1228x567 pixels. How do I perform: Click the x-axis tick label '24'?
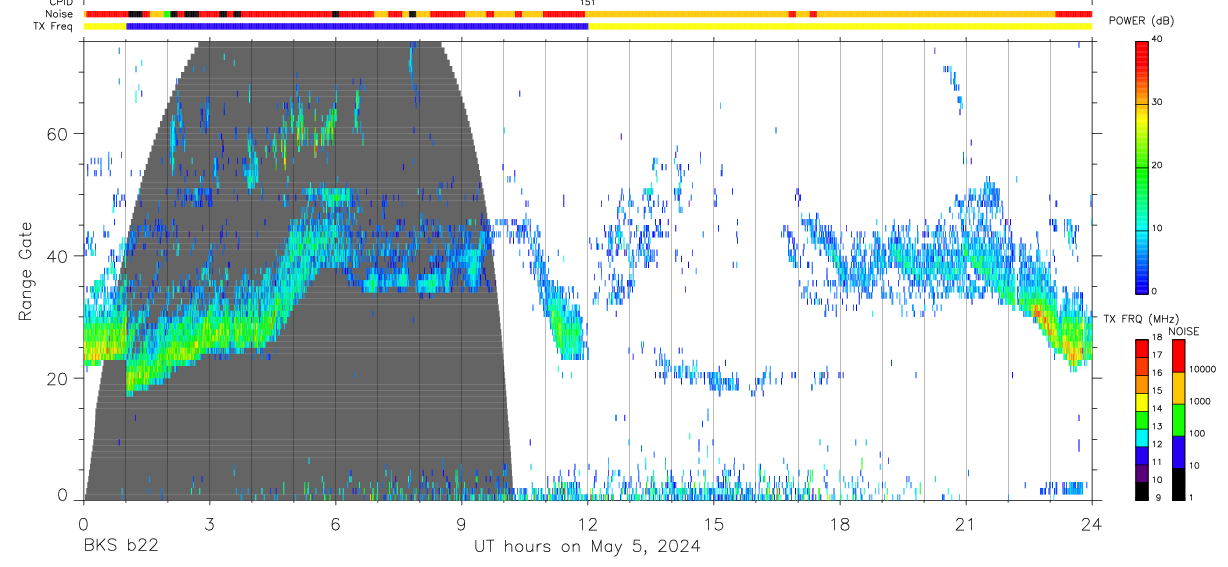[x=1091, y=524]
